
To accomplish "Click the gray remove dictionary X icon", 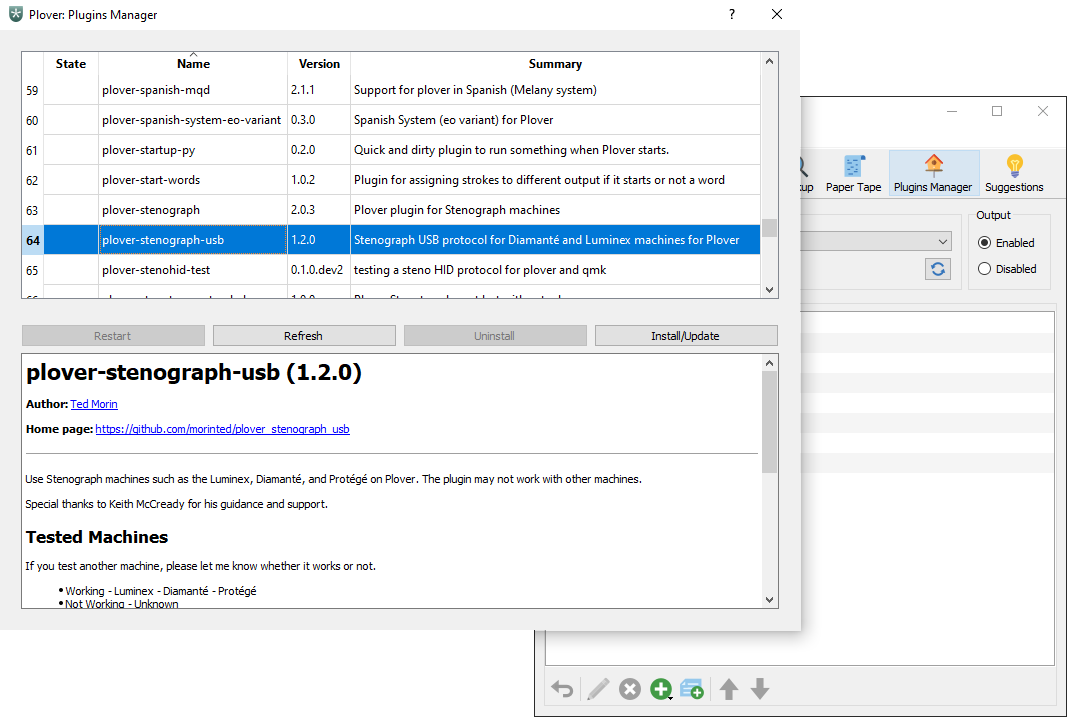I will (629, 689).
